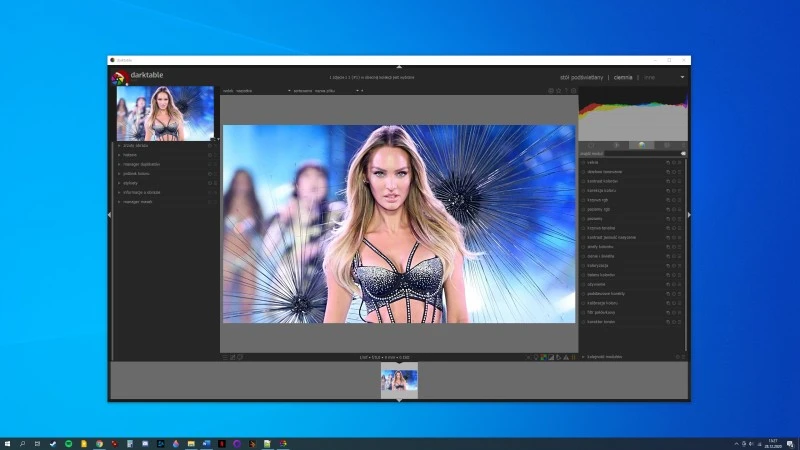Open global preferences gear icon
Image resolution: width=800 pixels, height=450 pixels.
coord(574,91)
